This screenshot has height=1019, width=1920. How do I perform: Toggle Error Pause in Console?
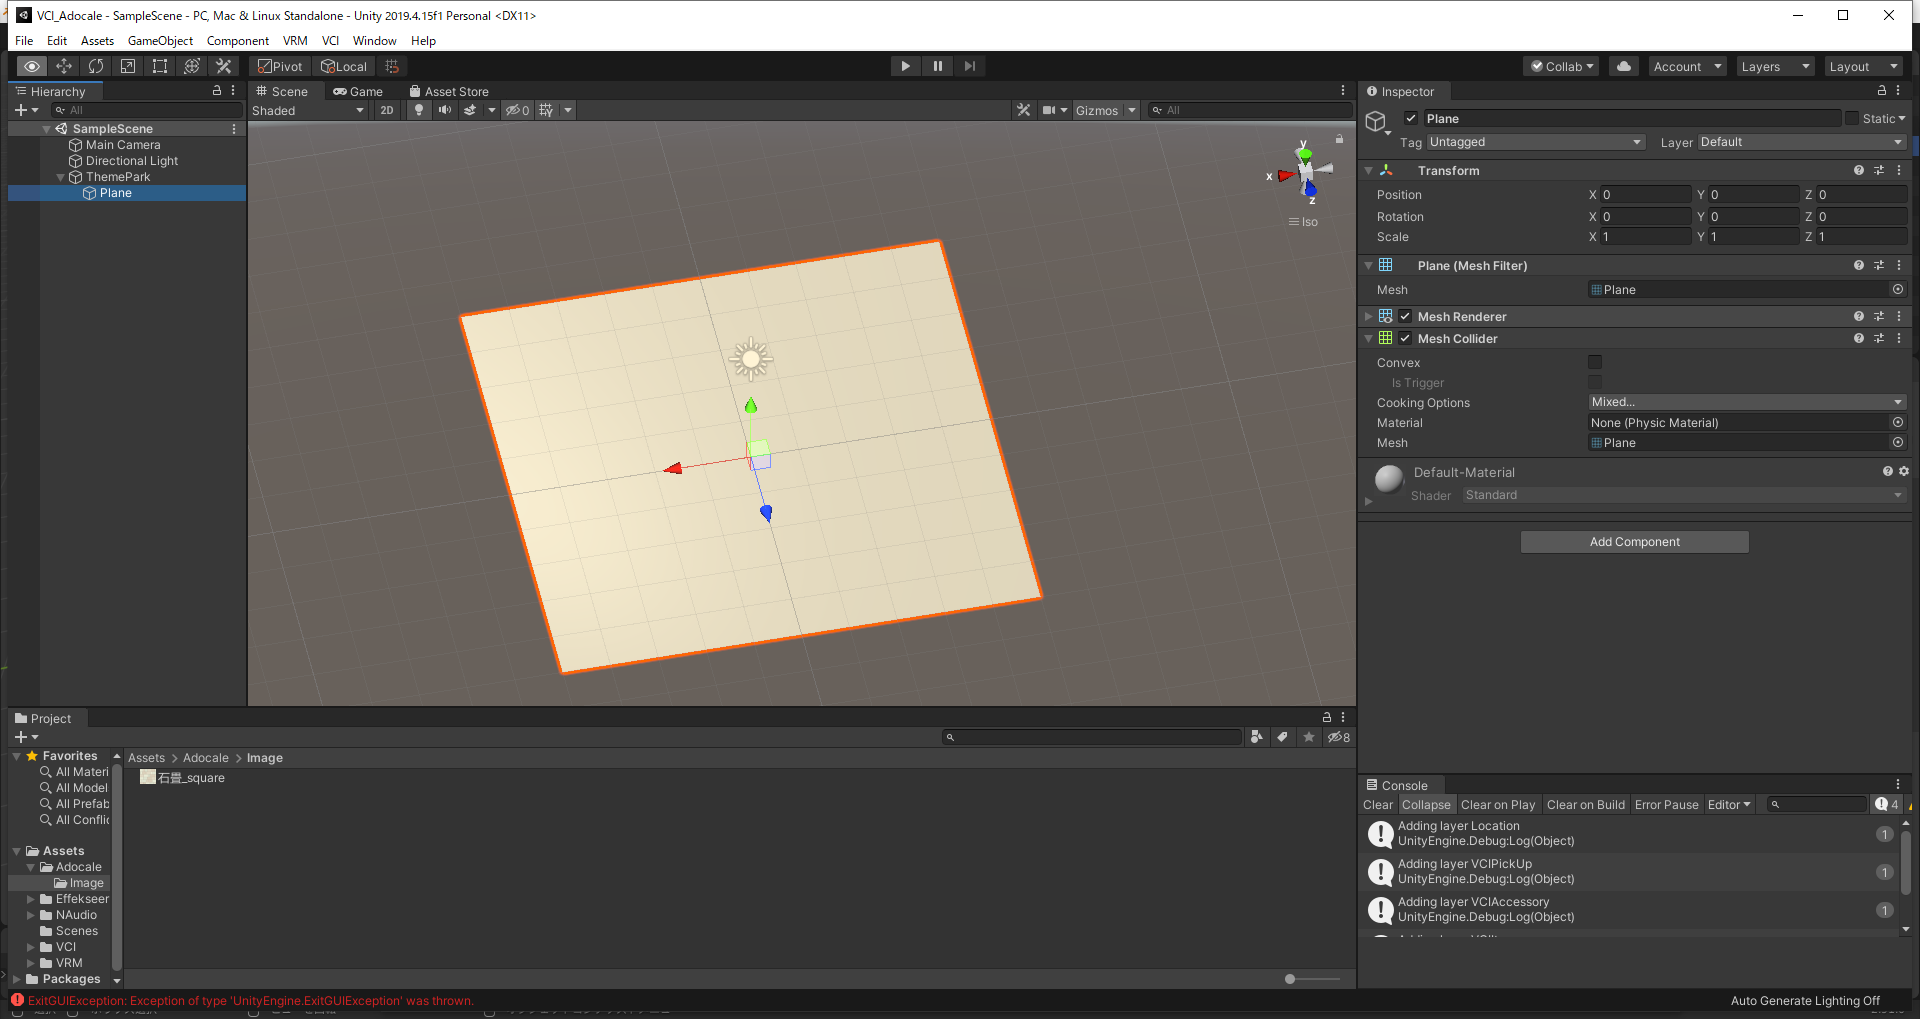1666,805
